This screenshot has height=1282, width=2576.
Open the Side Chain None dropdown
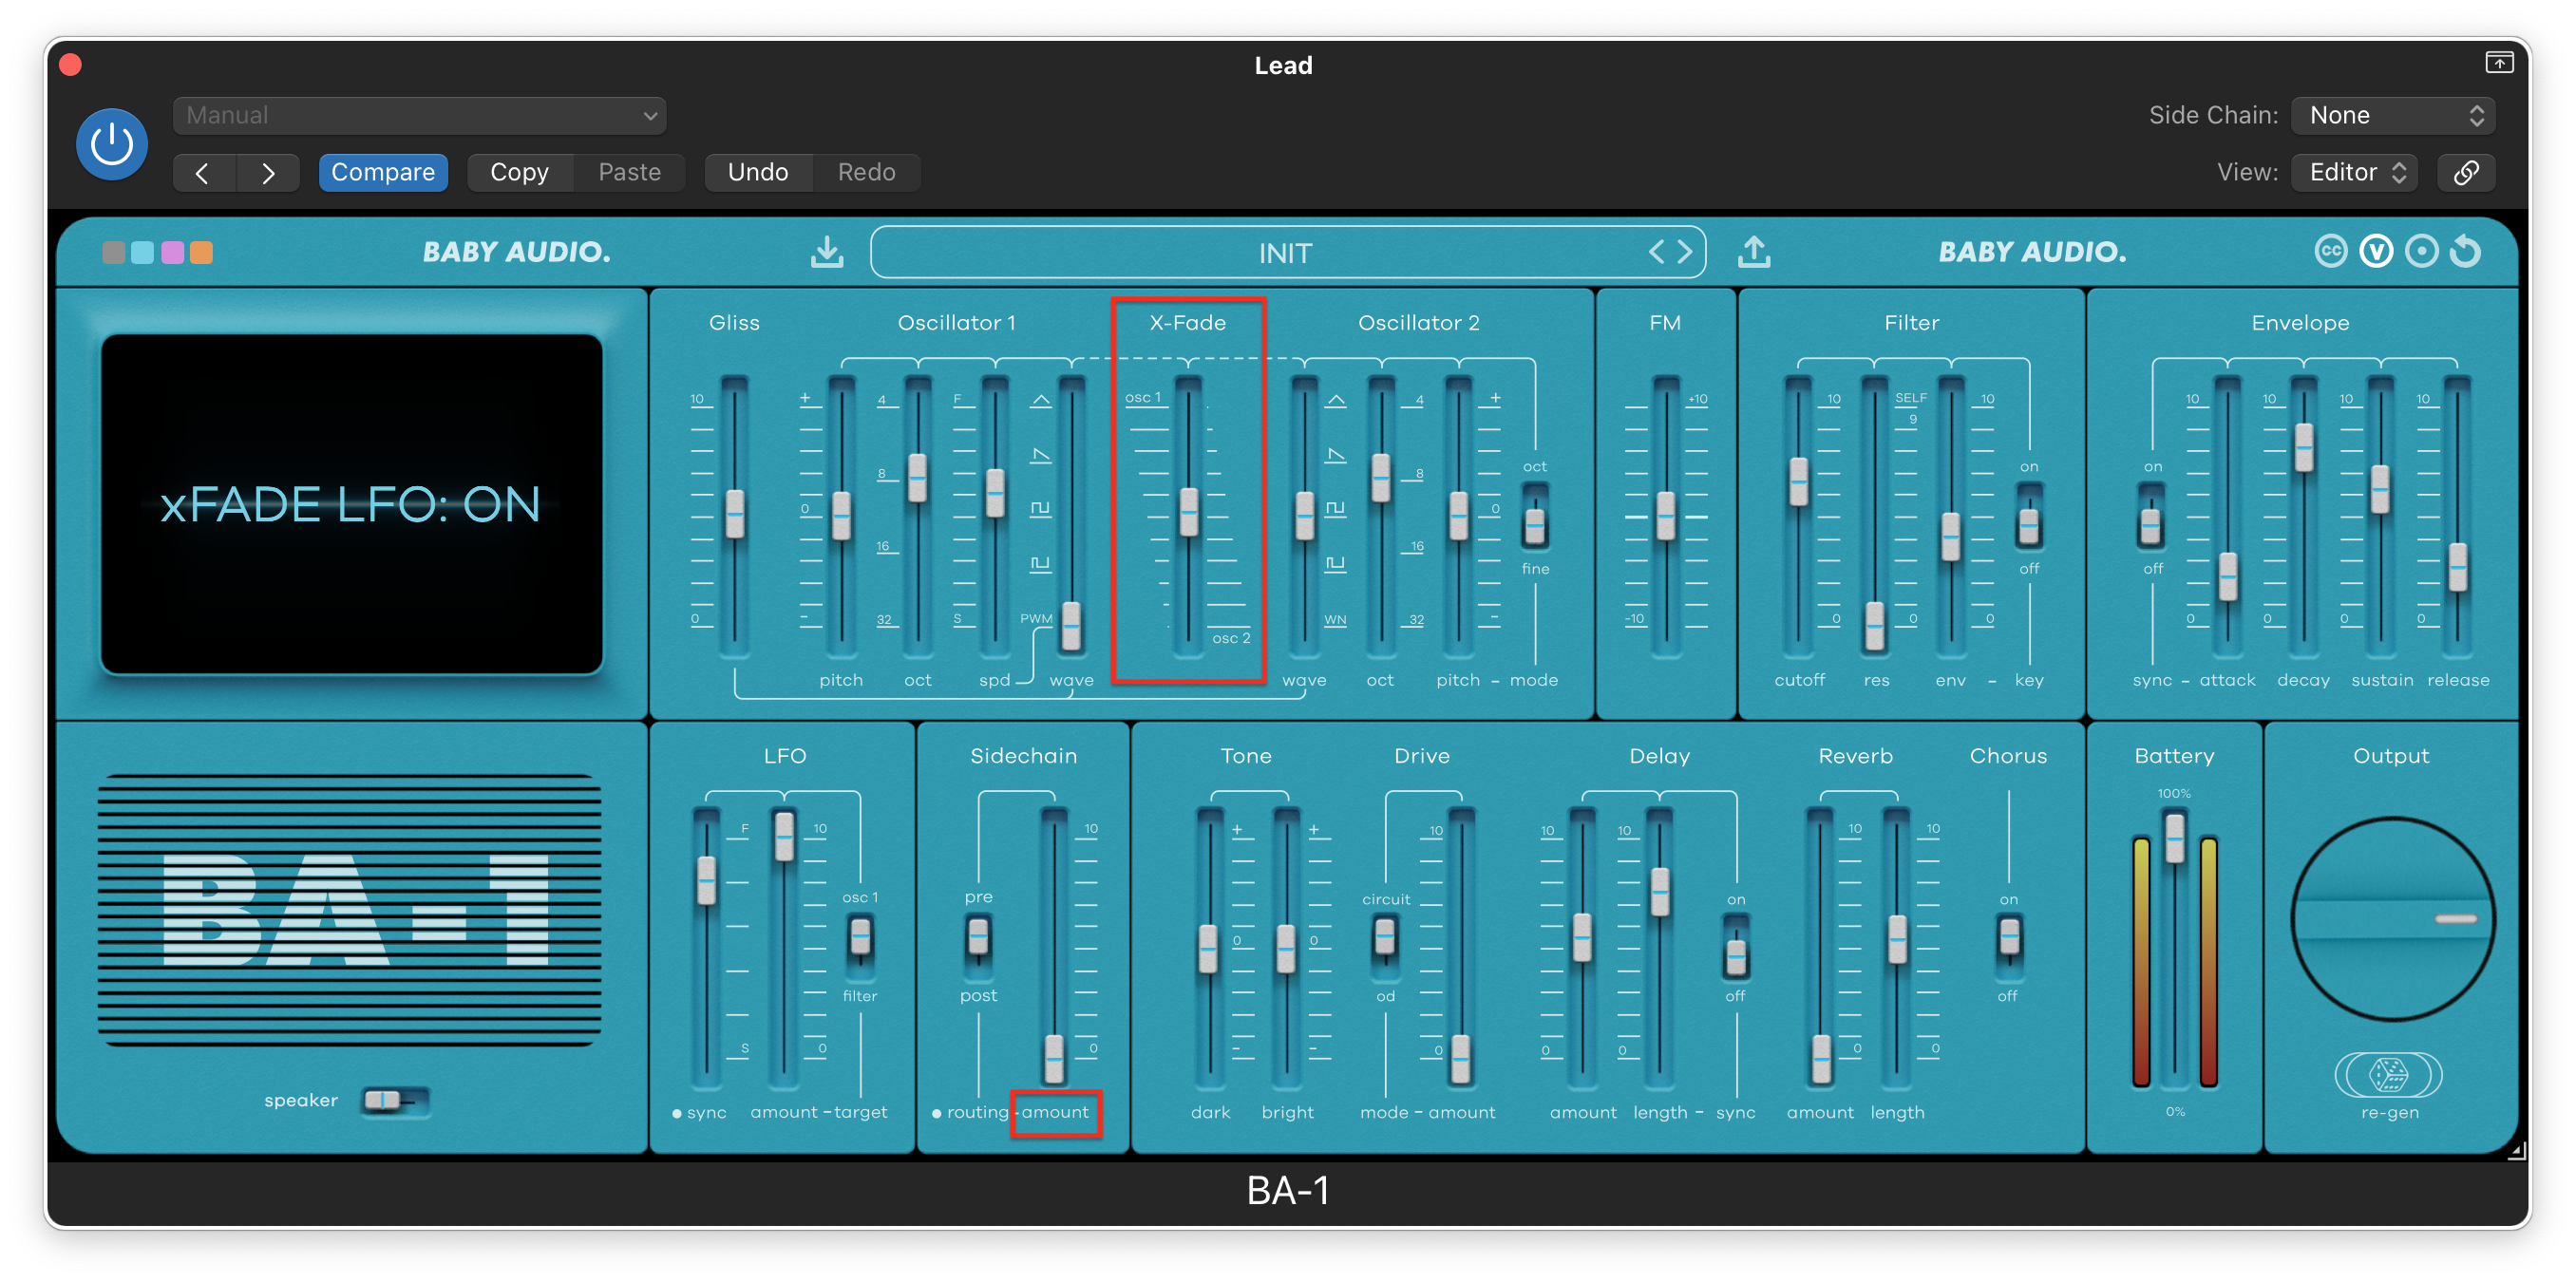2392,115
